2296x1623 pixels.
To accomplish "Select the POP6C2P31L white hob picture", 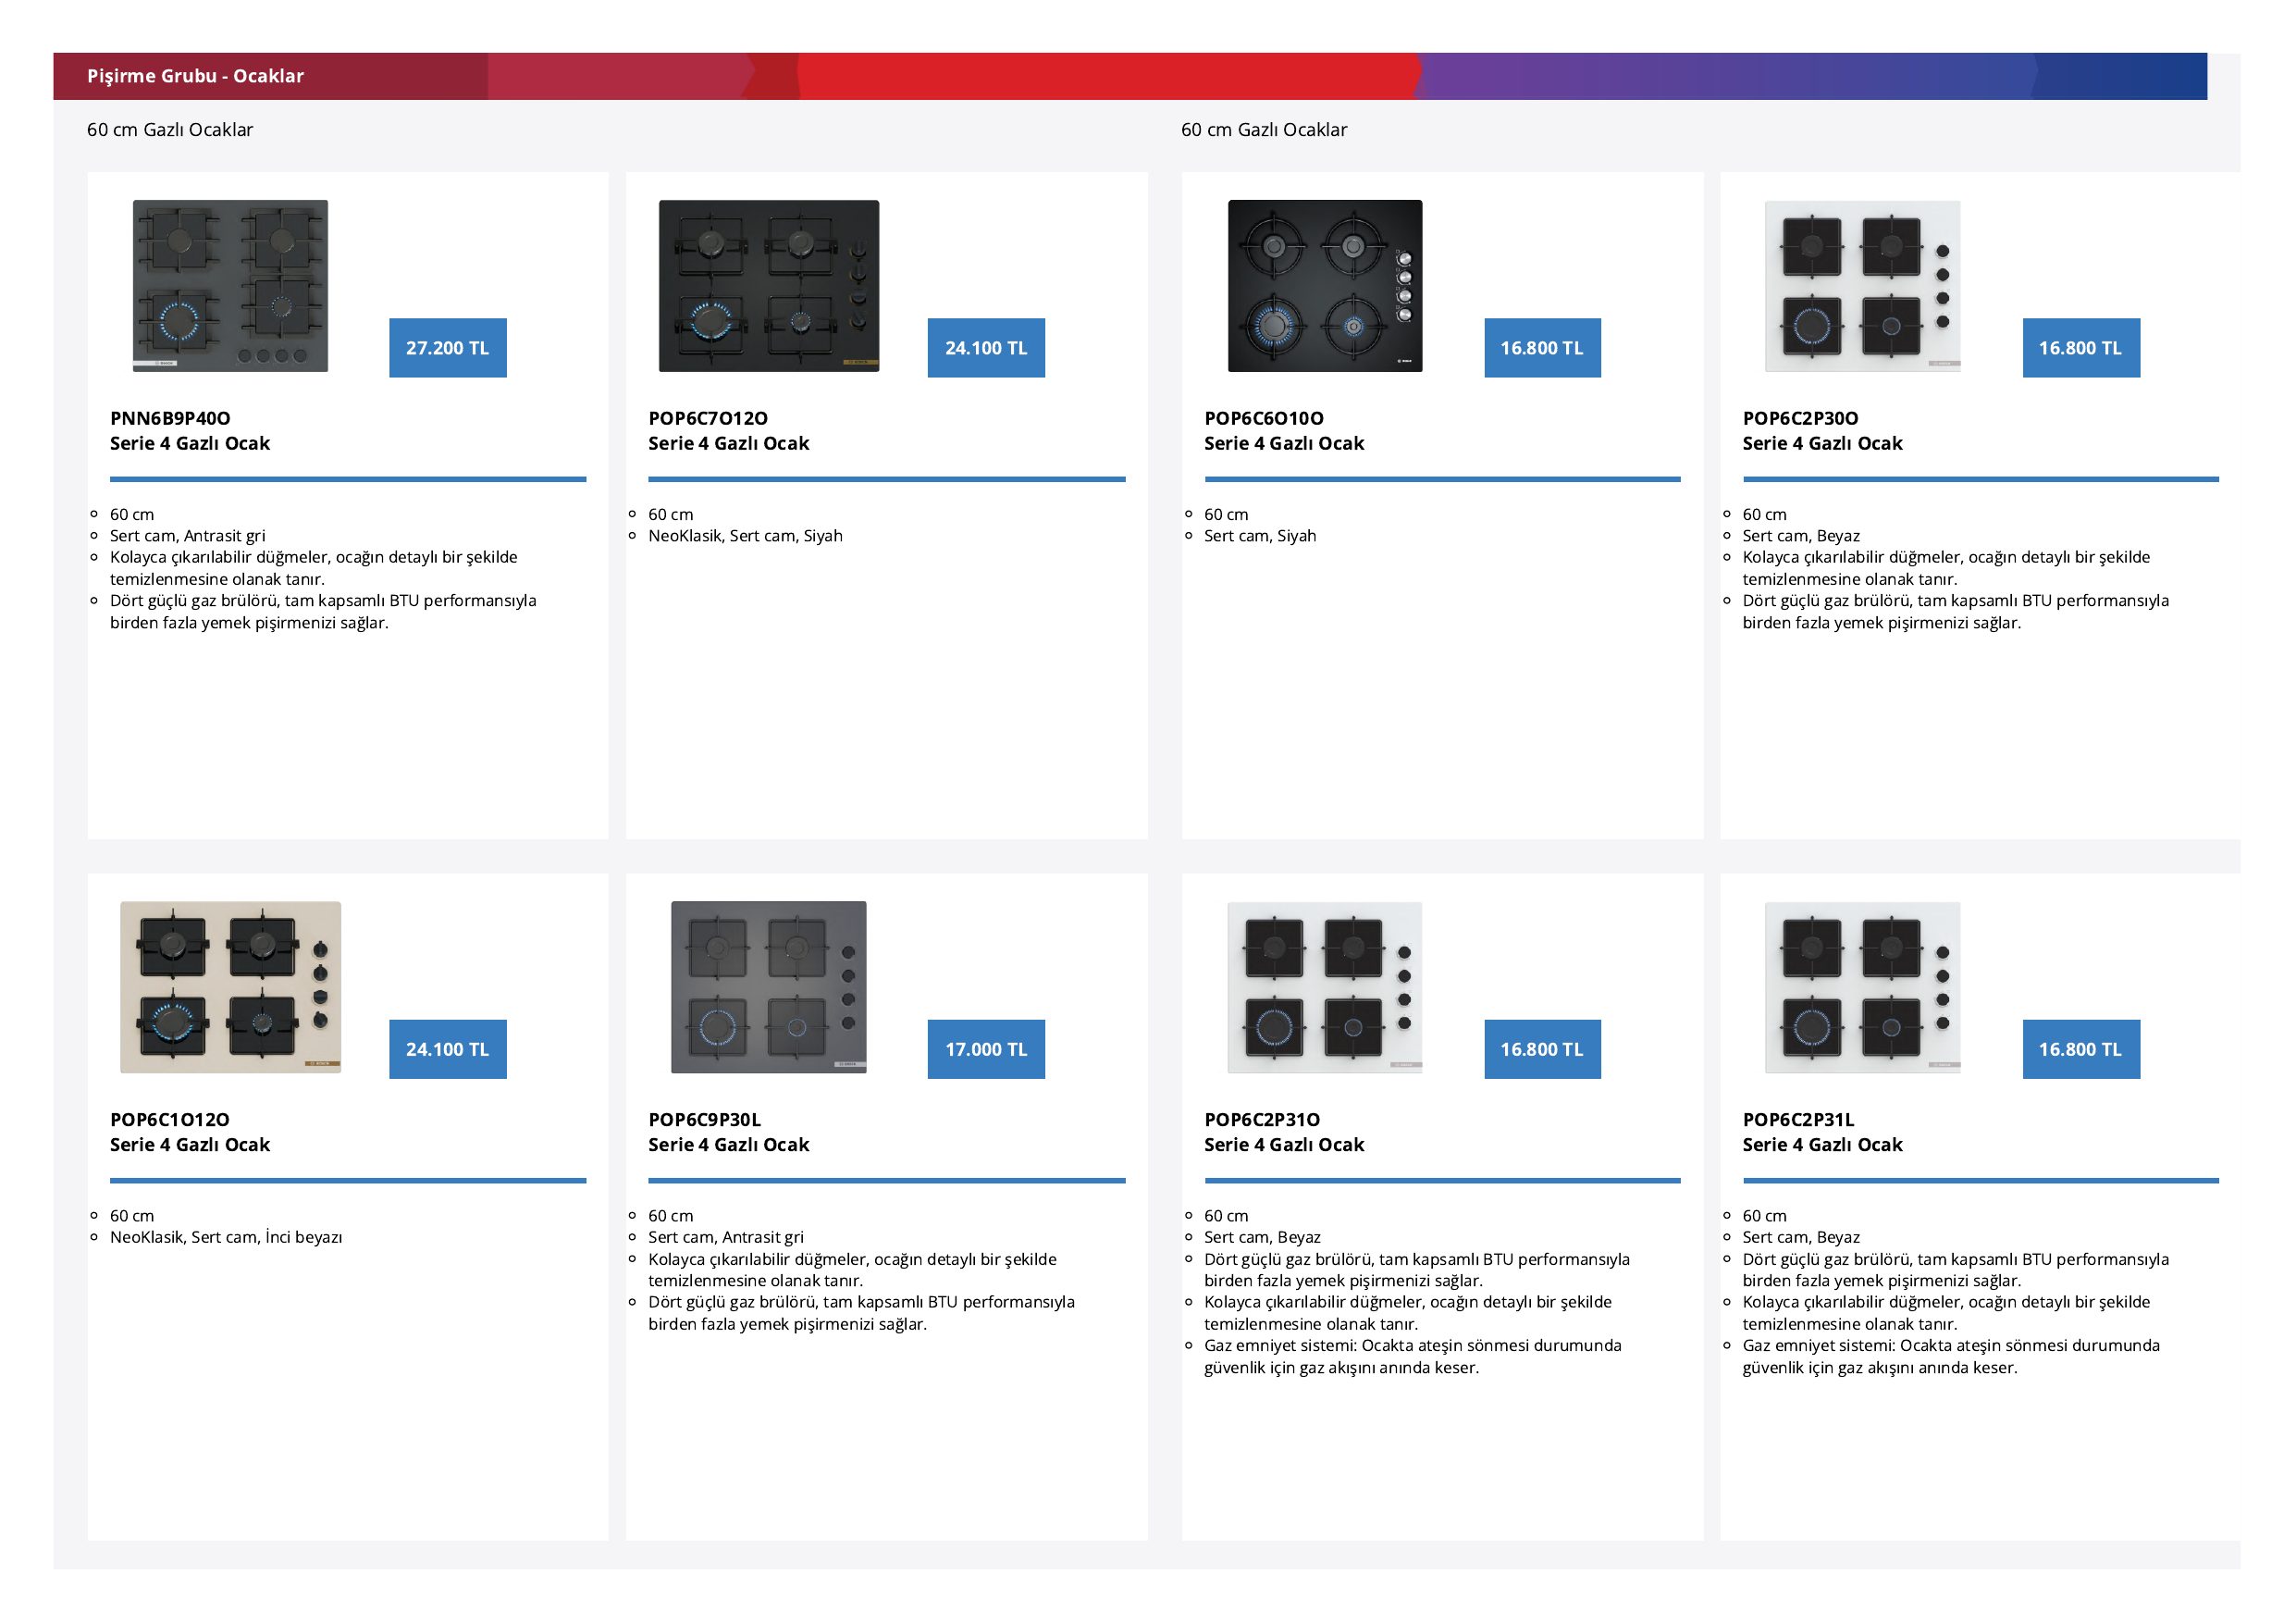I will [1862, 987].
